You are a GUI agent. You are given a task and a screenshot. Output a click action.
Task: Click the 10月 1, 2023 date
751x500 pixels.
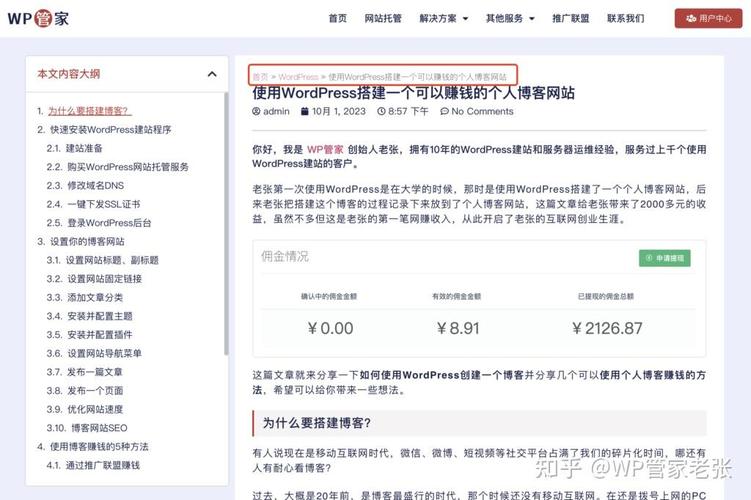point(339,111)
